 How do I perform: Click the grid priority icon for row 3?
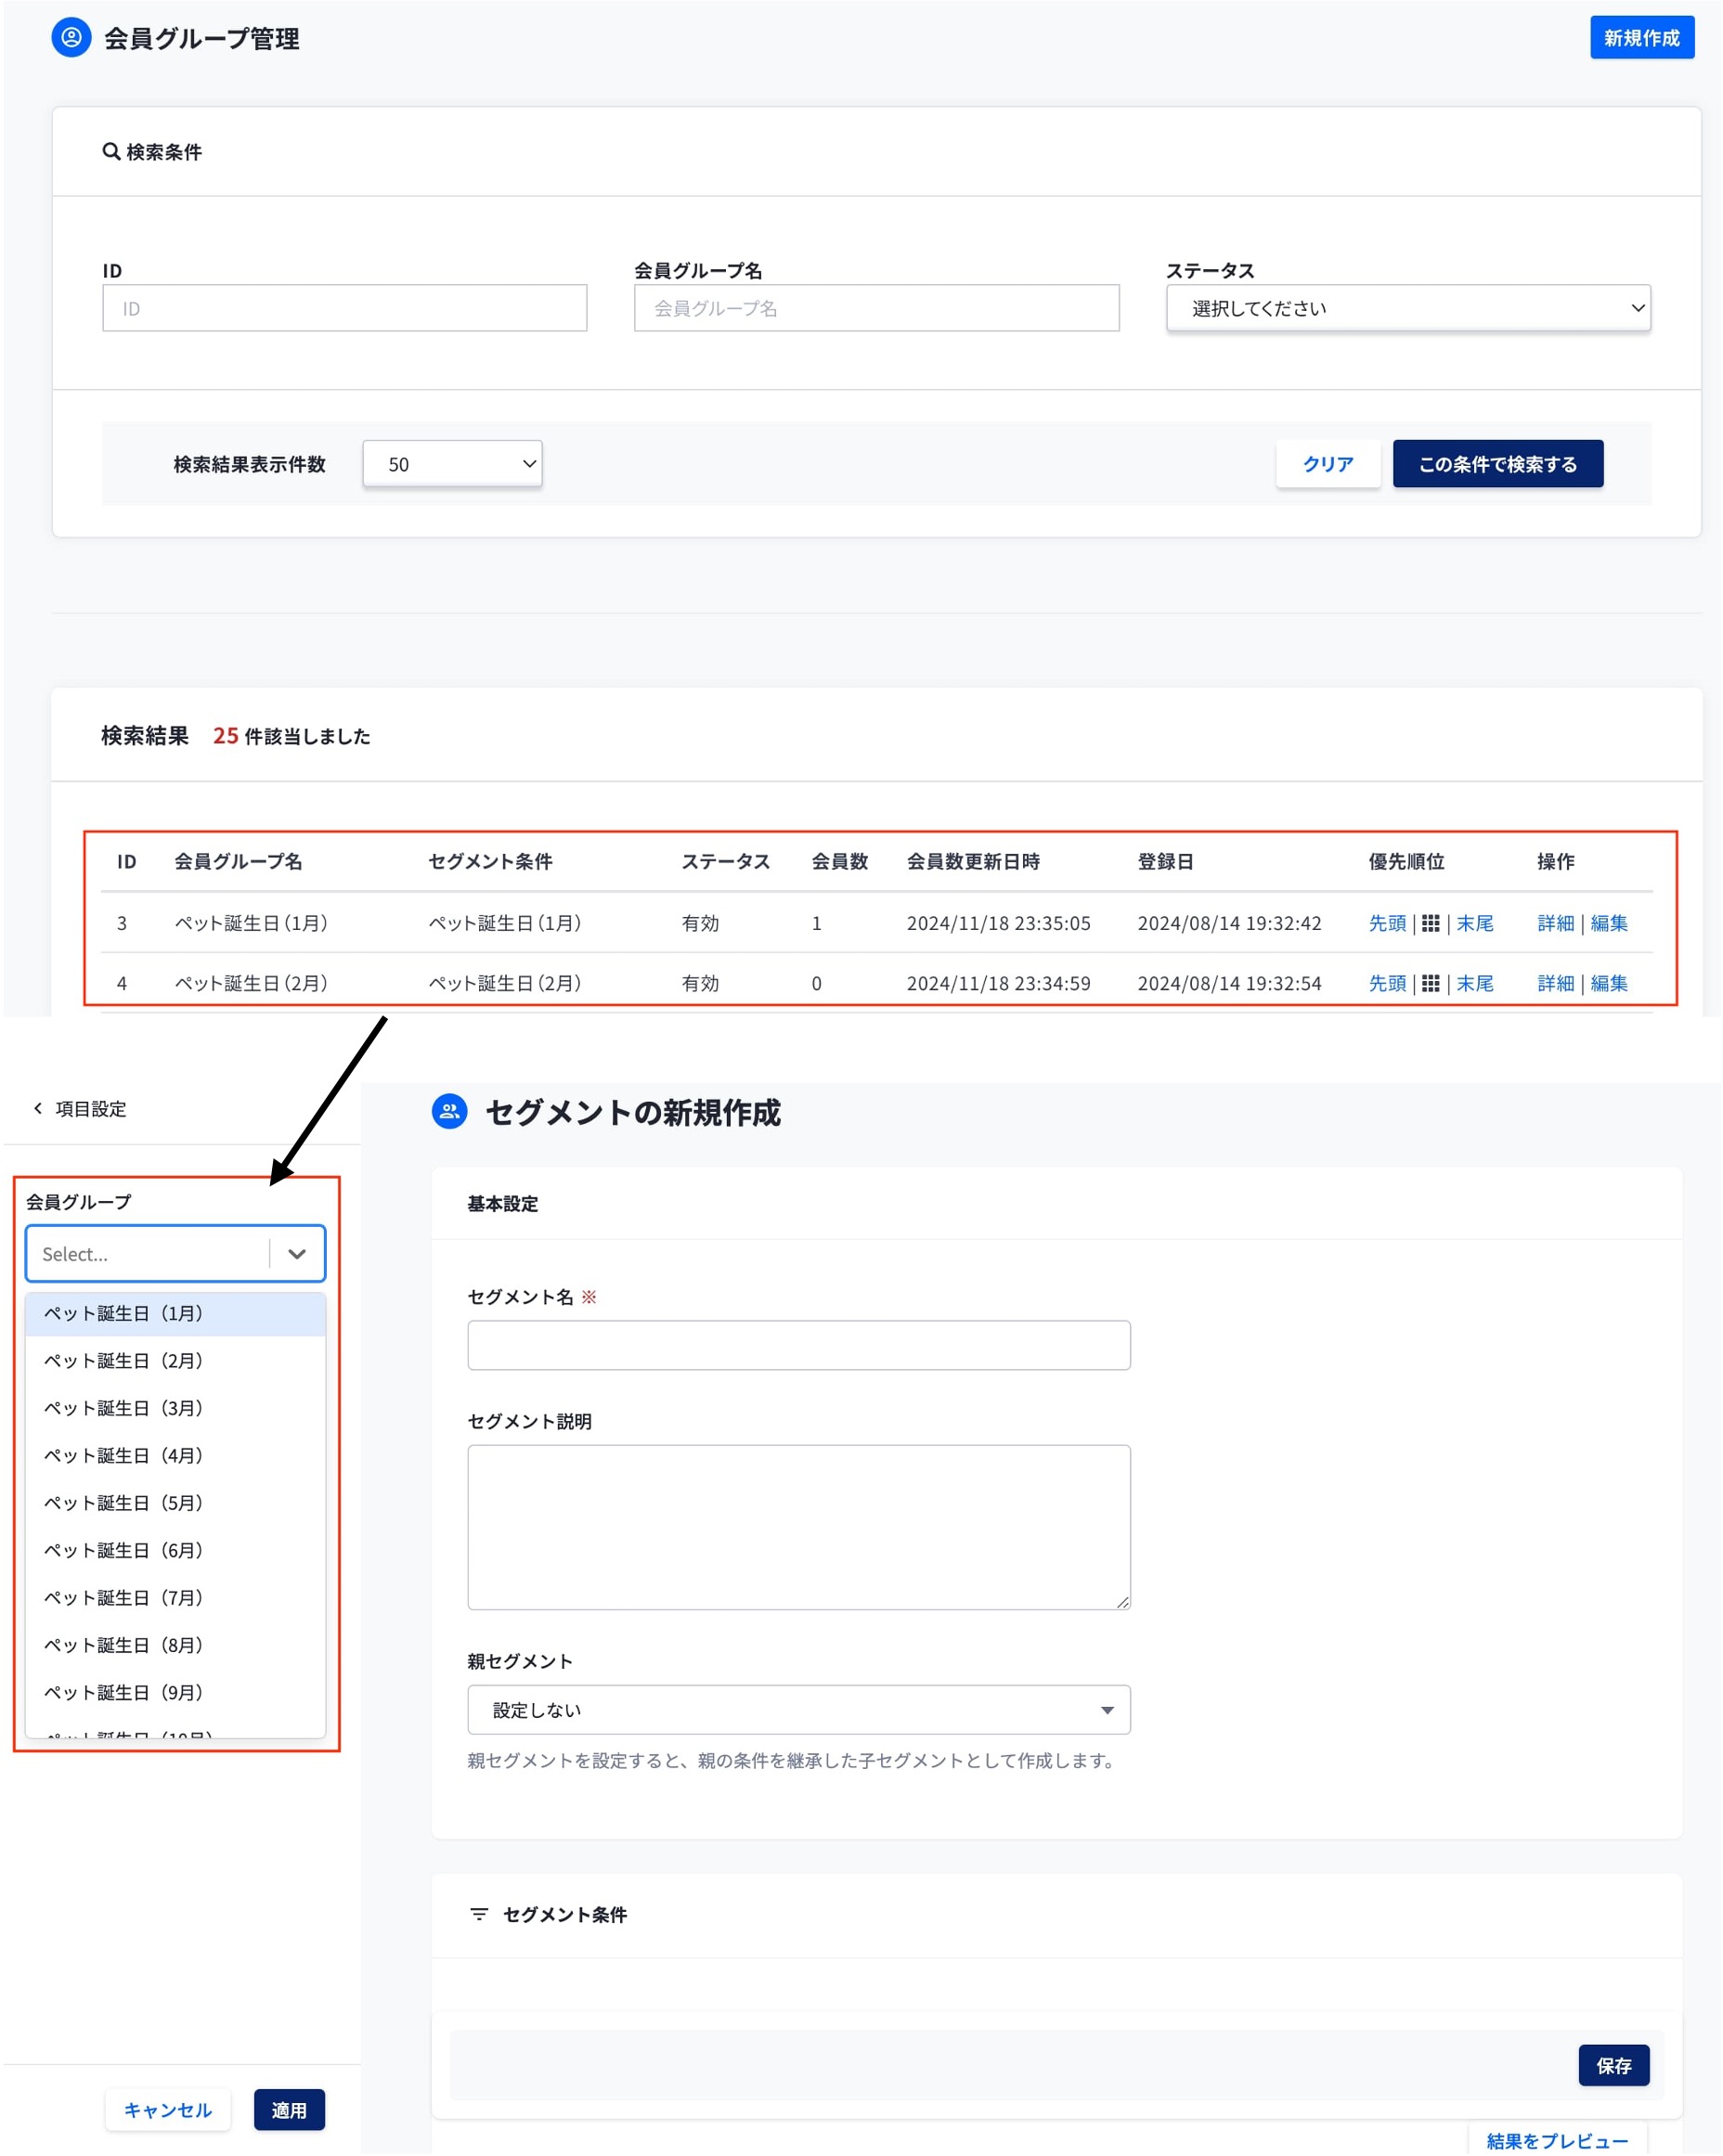point(1430,923)
